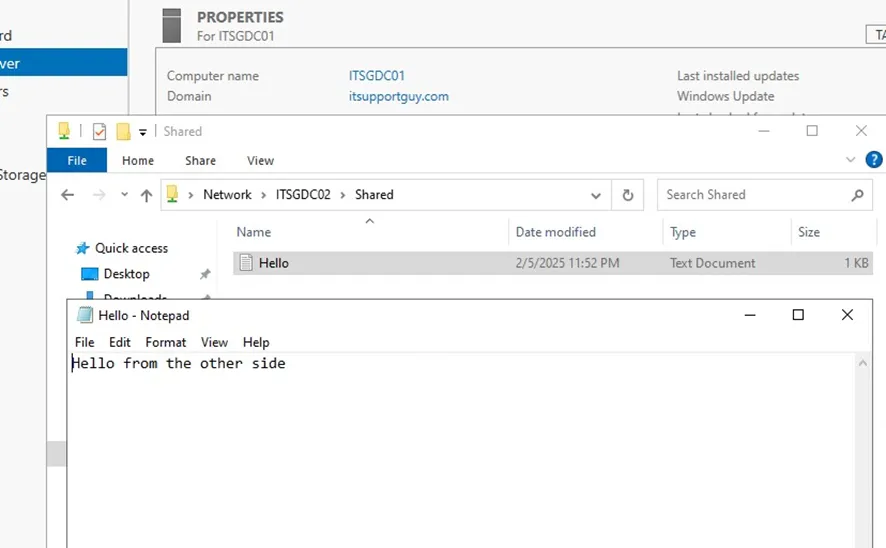Click the Refresh button beside address bar
Image resolution: width=886 pixels, height=548 pixels.
pyautogui.click(x=628, y=195)
